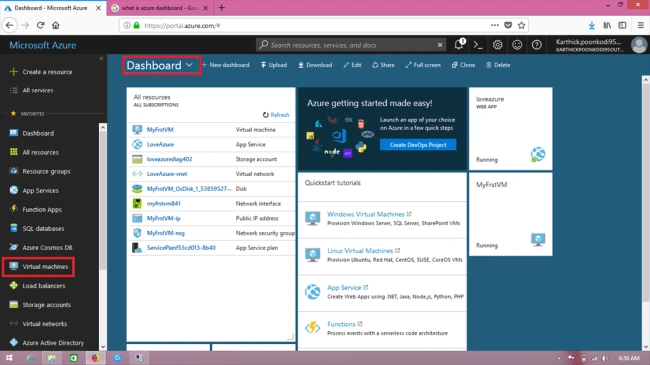
Task: Click Delete in the dashboard toolbar
Action: point(498,65)
